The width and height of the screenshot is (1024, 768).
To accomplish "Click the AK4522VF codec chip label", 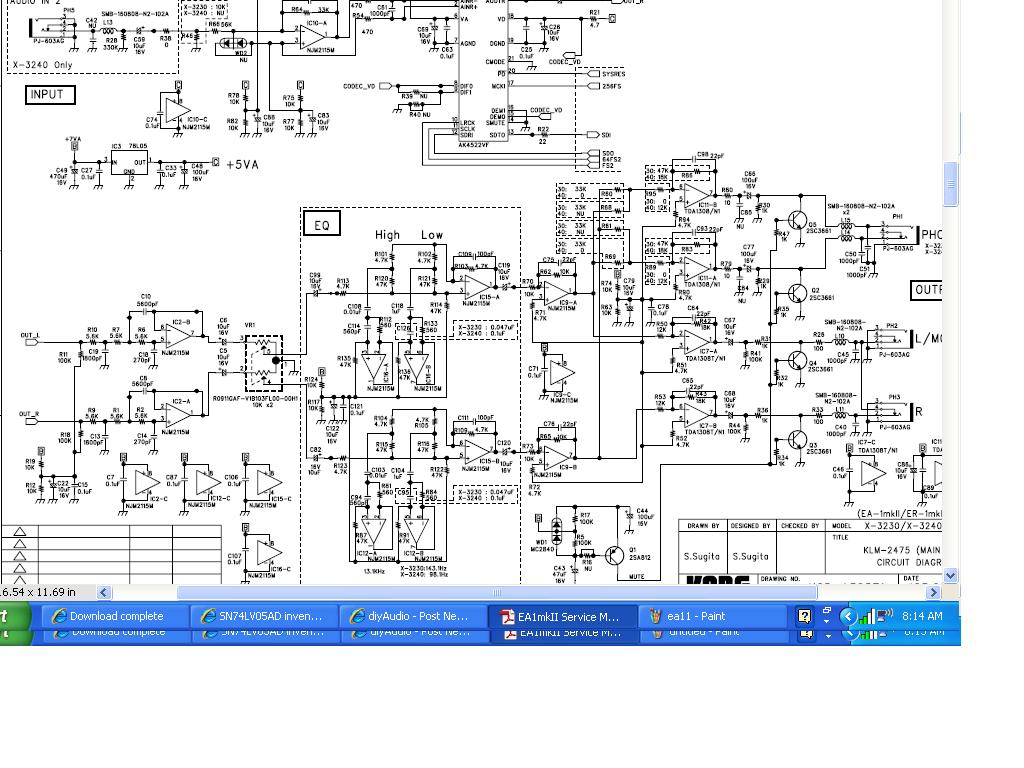I will (x=473, y=145).
